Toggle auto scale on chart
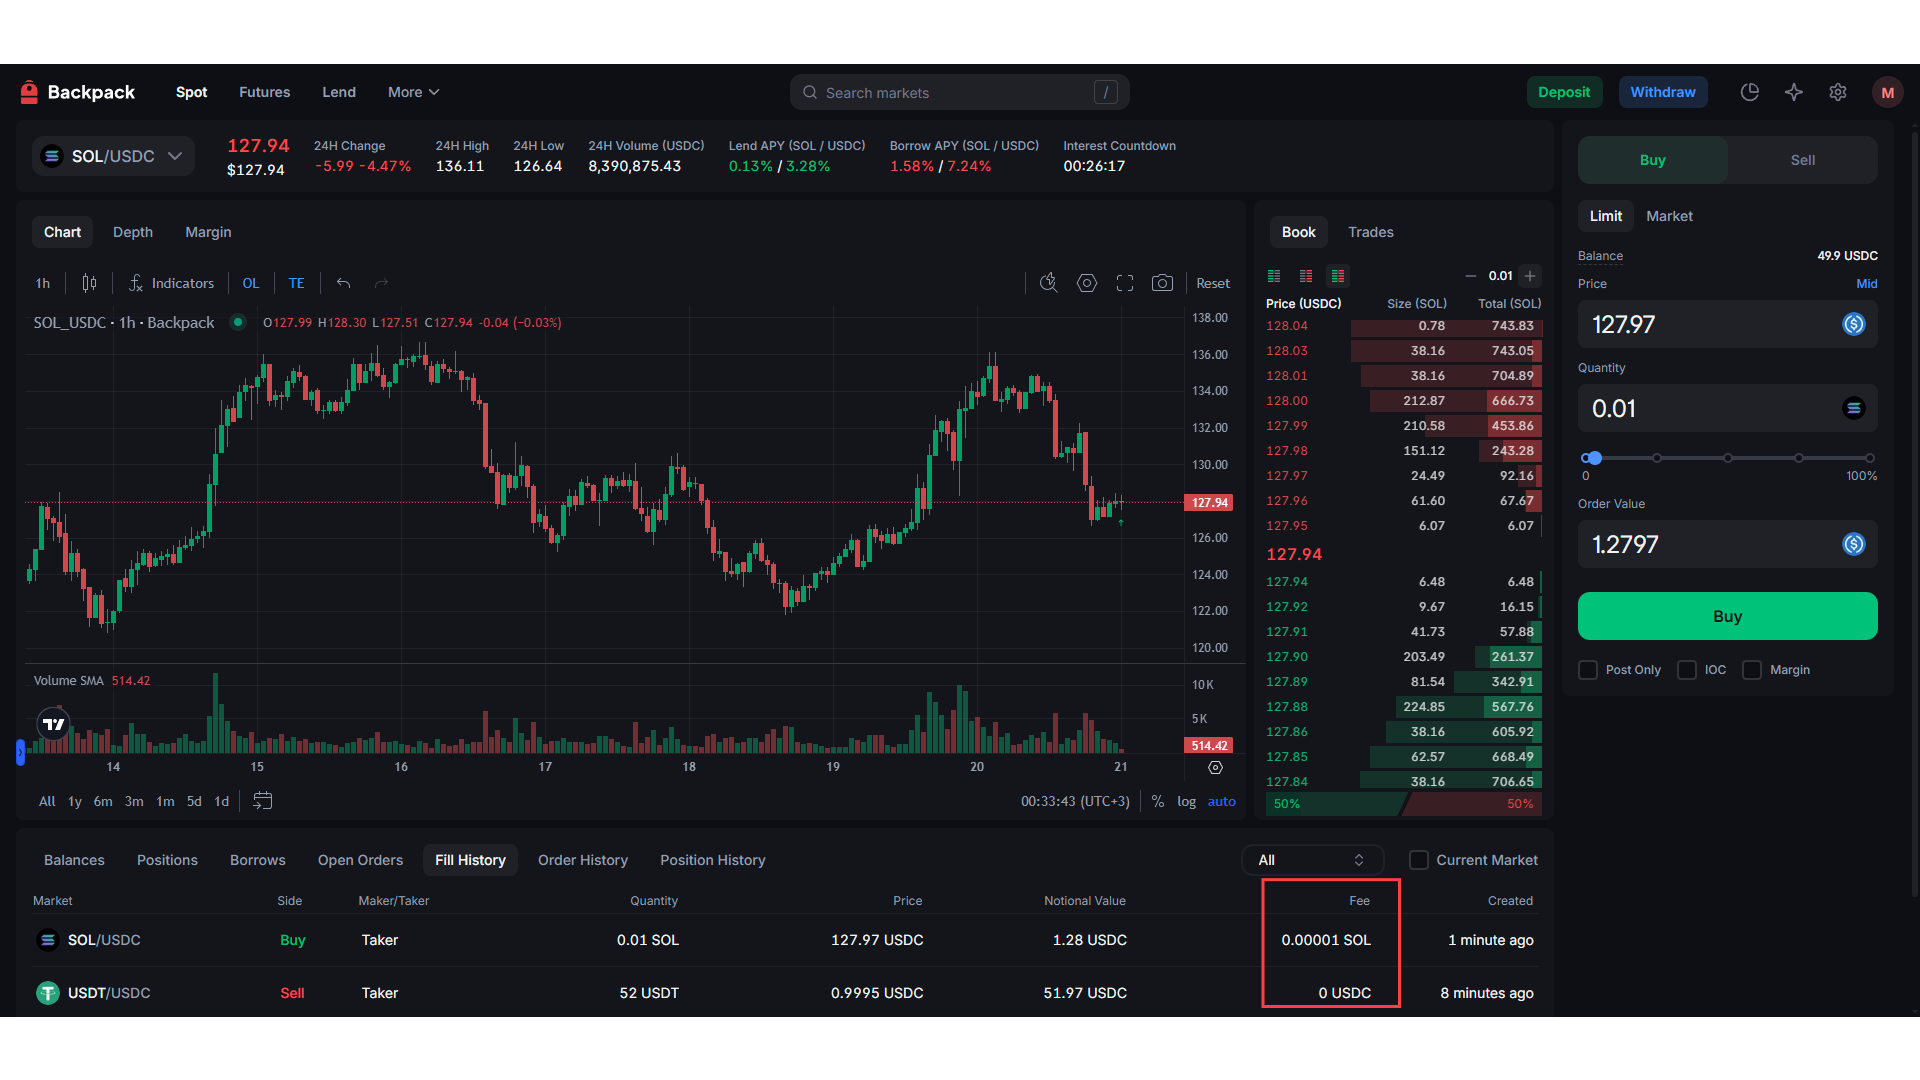The image size is (1920, 1080). [1222, 801]
